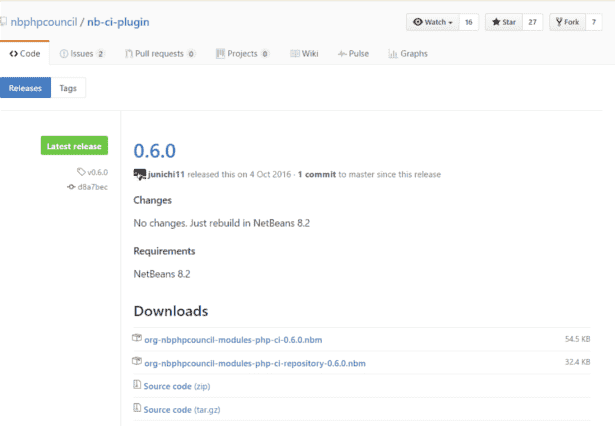The height and width of the screenshot is (426, 615).
Task: View the 16 watchers count
Action: tap(469, 22)
